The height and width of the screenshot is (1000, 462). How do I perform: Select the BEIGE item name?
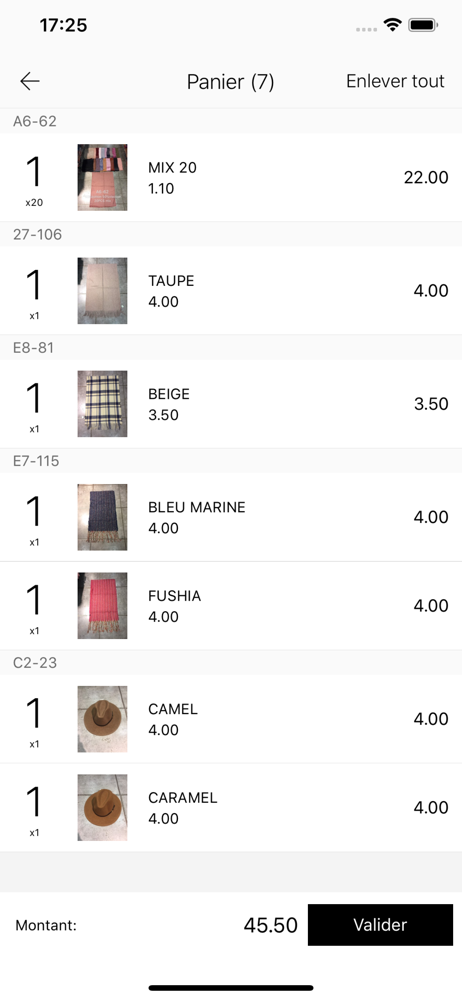pos(169,394)
